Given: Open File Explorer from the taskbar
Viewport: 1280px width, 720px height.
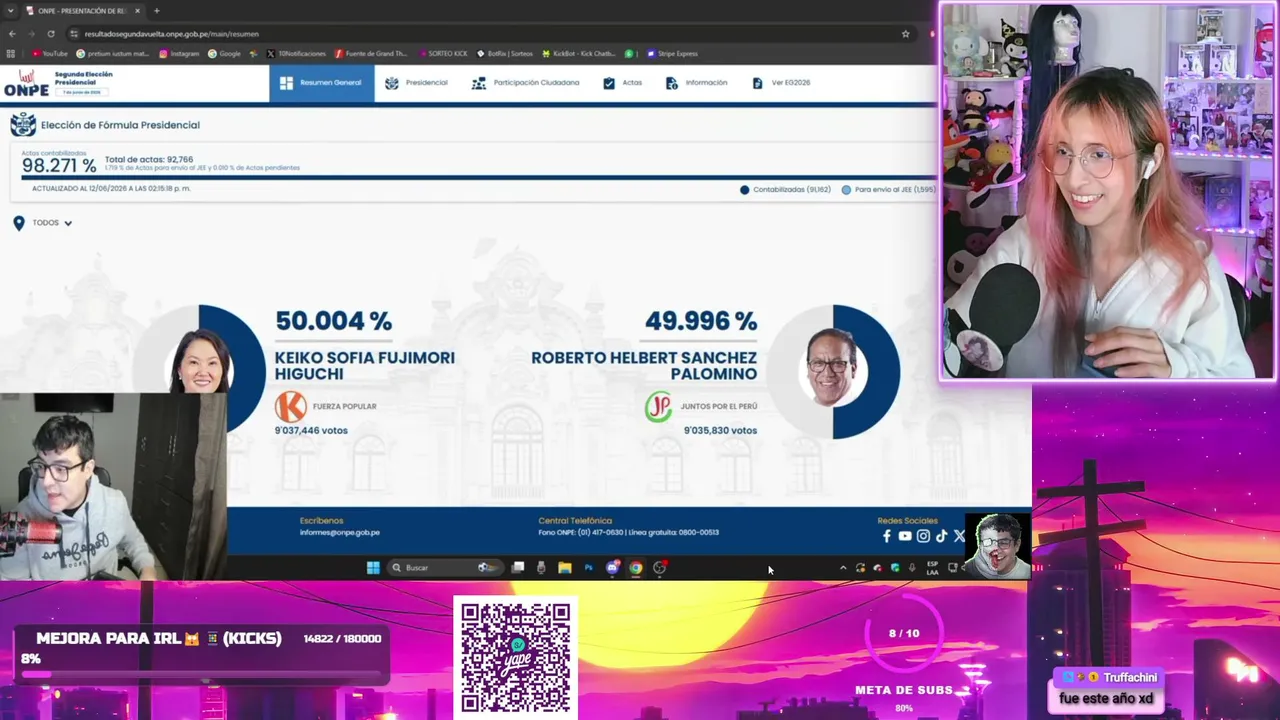Looking at the screenshot, I should (564, 568).
